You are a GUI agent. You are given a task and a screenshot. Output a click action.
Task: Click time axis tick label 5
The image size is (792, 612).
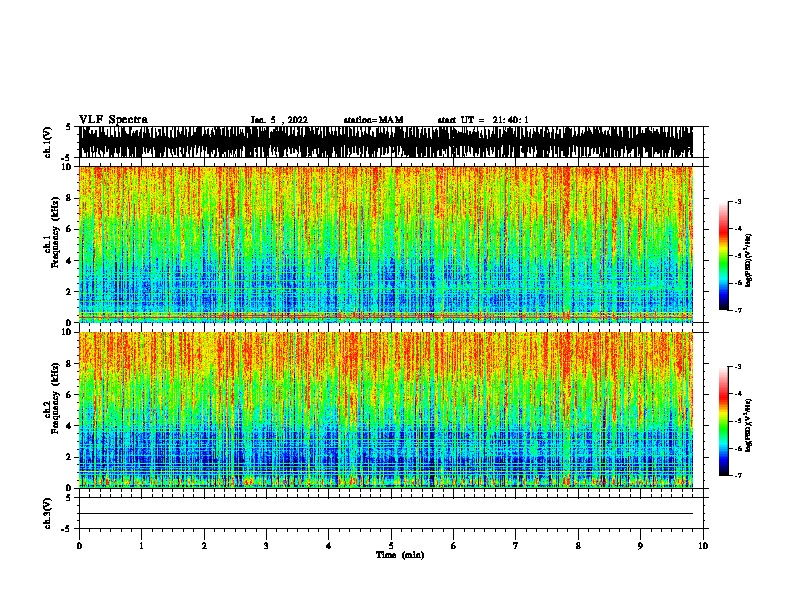click(391, 546)
